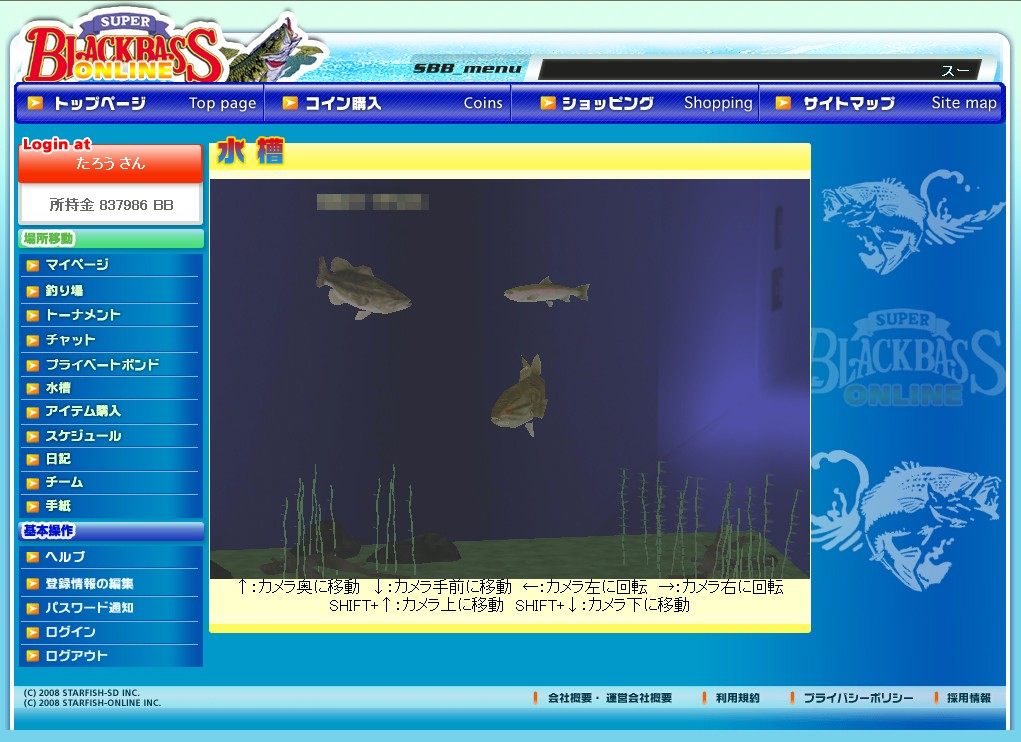Click the arrow icon next to 日記
The height and width of the screenshot is (742, 1021).
pos(33,459)
